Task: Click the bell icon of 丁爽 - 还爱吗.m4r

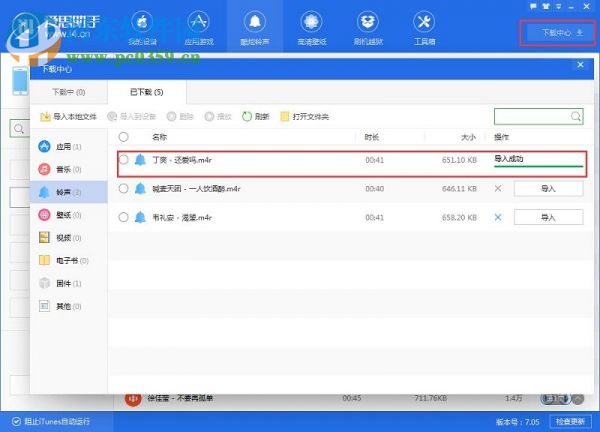Action: pos(140,160)
